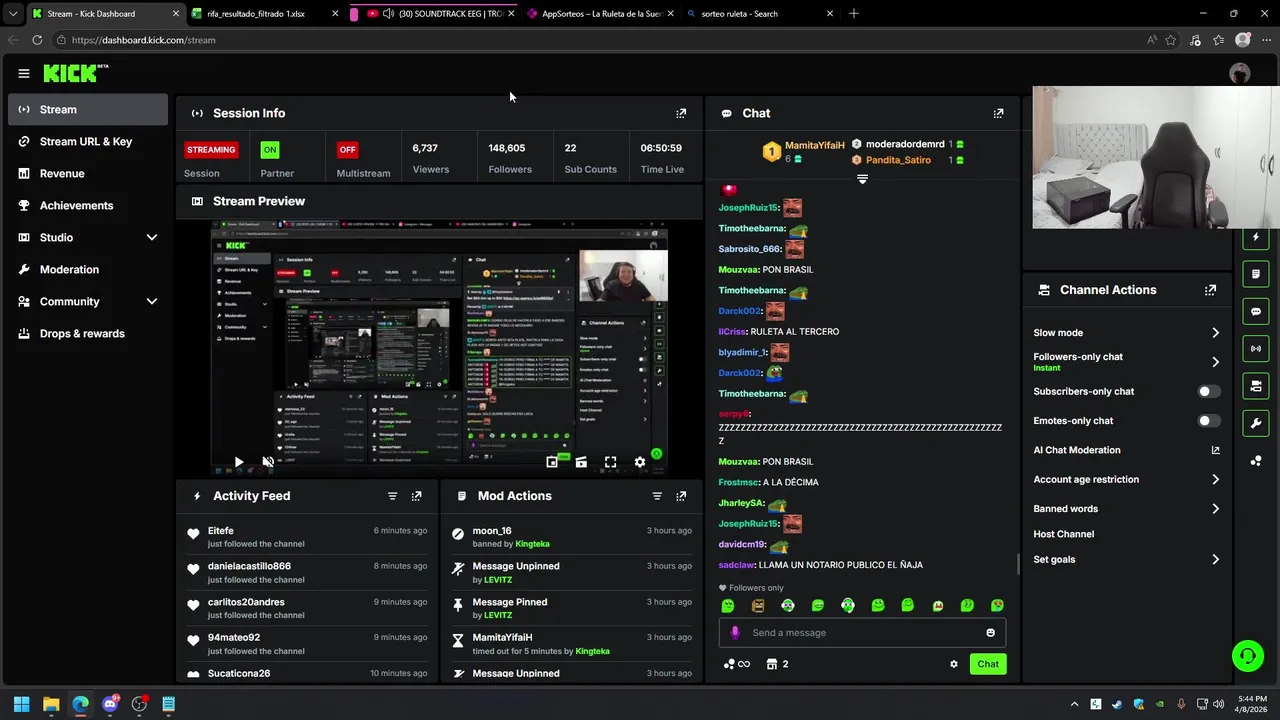The width and height of the screenshot is (1280, 720).
Task: Click the browser address bar
Action: point(600,40)
